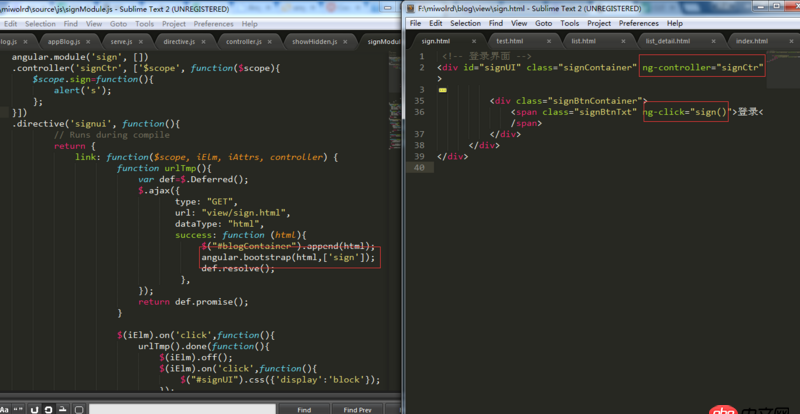The height and width of the screenshot is (414, 800).
Task: Click the Find Prev button
Action: [357, 409]
